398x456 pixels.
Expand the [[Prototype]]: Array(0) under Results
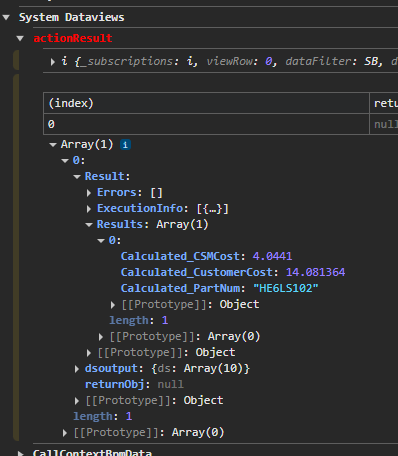(x=101, y=337)
